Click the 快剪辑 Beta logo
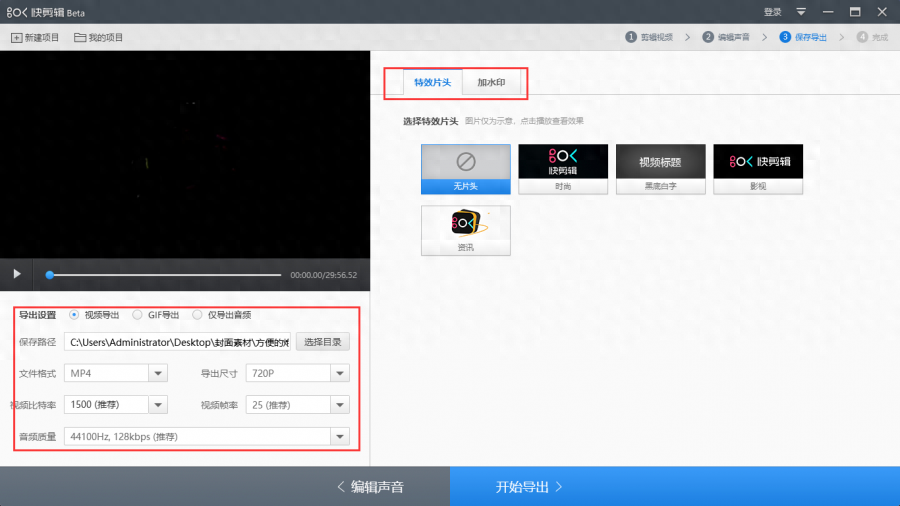Image resolution: width=900 pixels, height=506 pixels. pyautogui.click(x=46, y=12)
